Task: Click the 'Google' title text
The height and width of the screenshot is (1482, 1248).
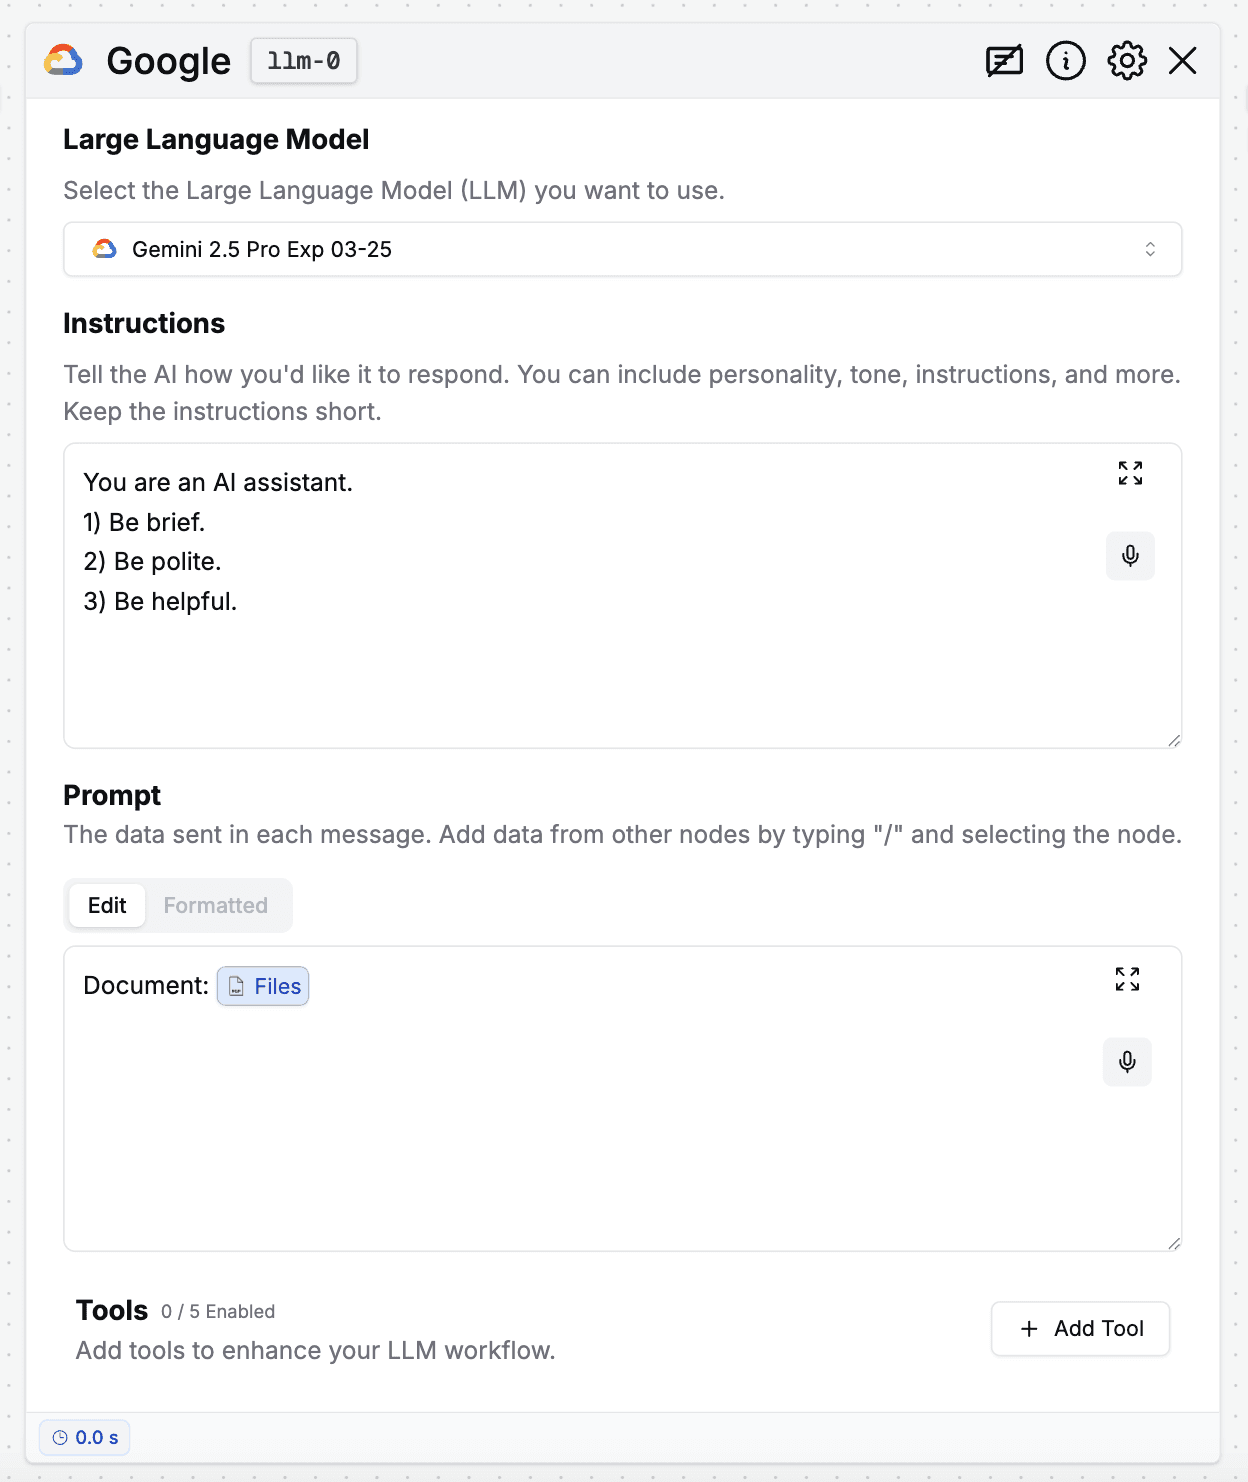Action: point(169,61)
